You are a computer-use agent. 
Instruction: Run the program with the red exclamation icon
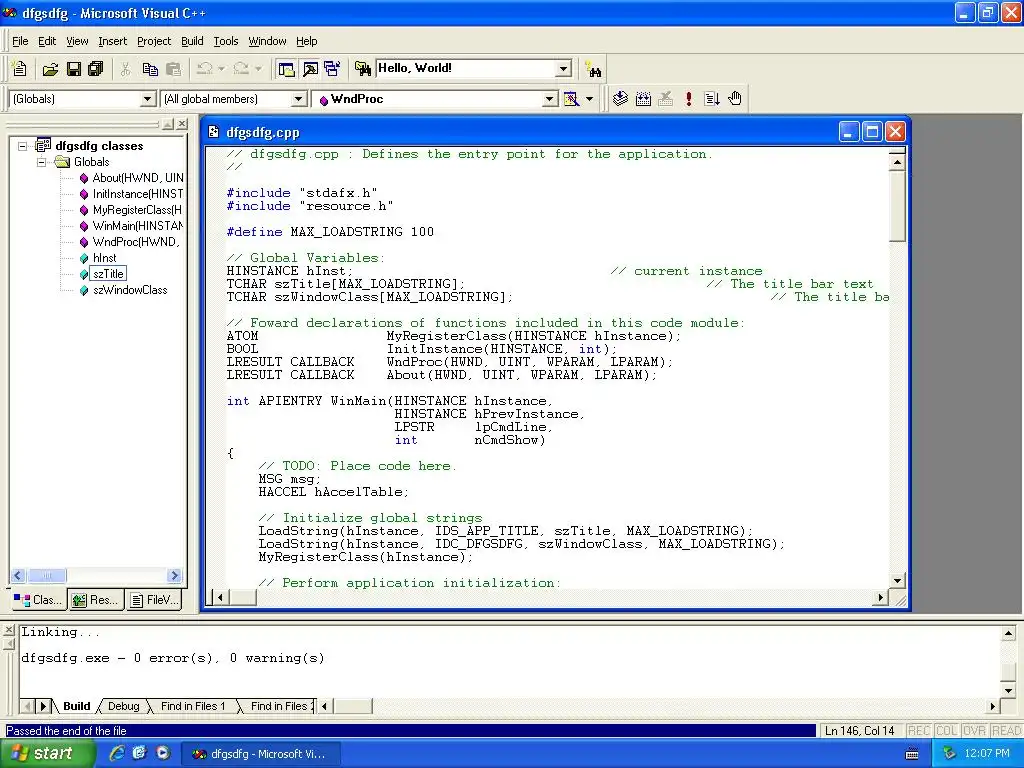688,99
